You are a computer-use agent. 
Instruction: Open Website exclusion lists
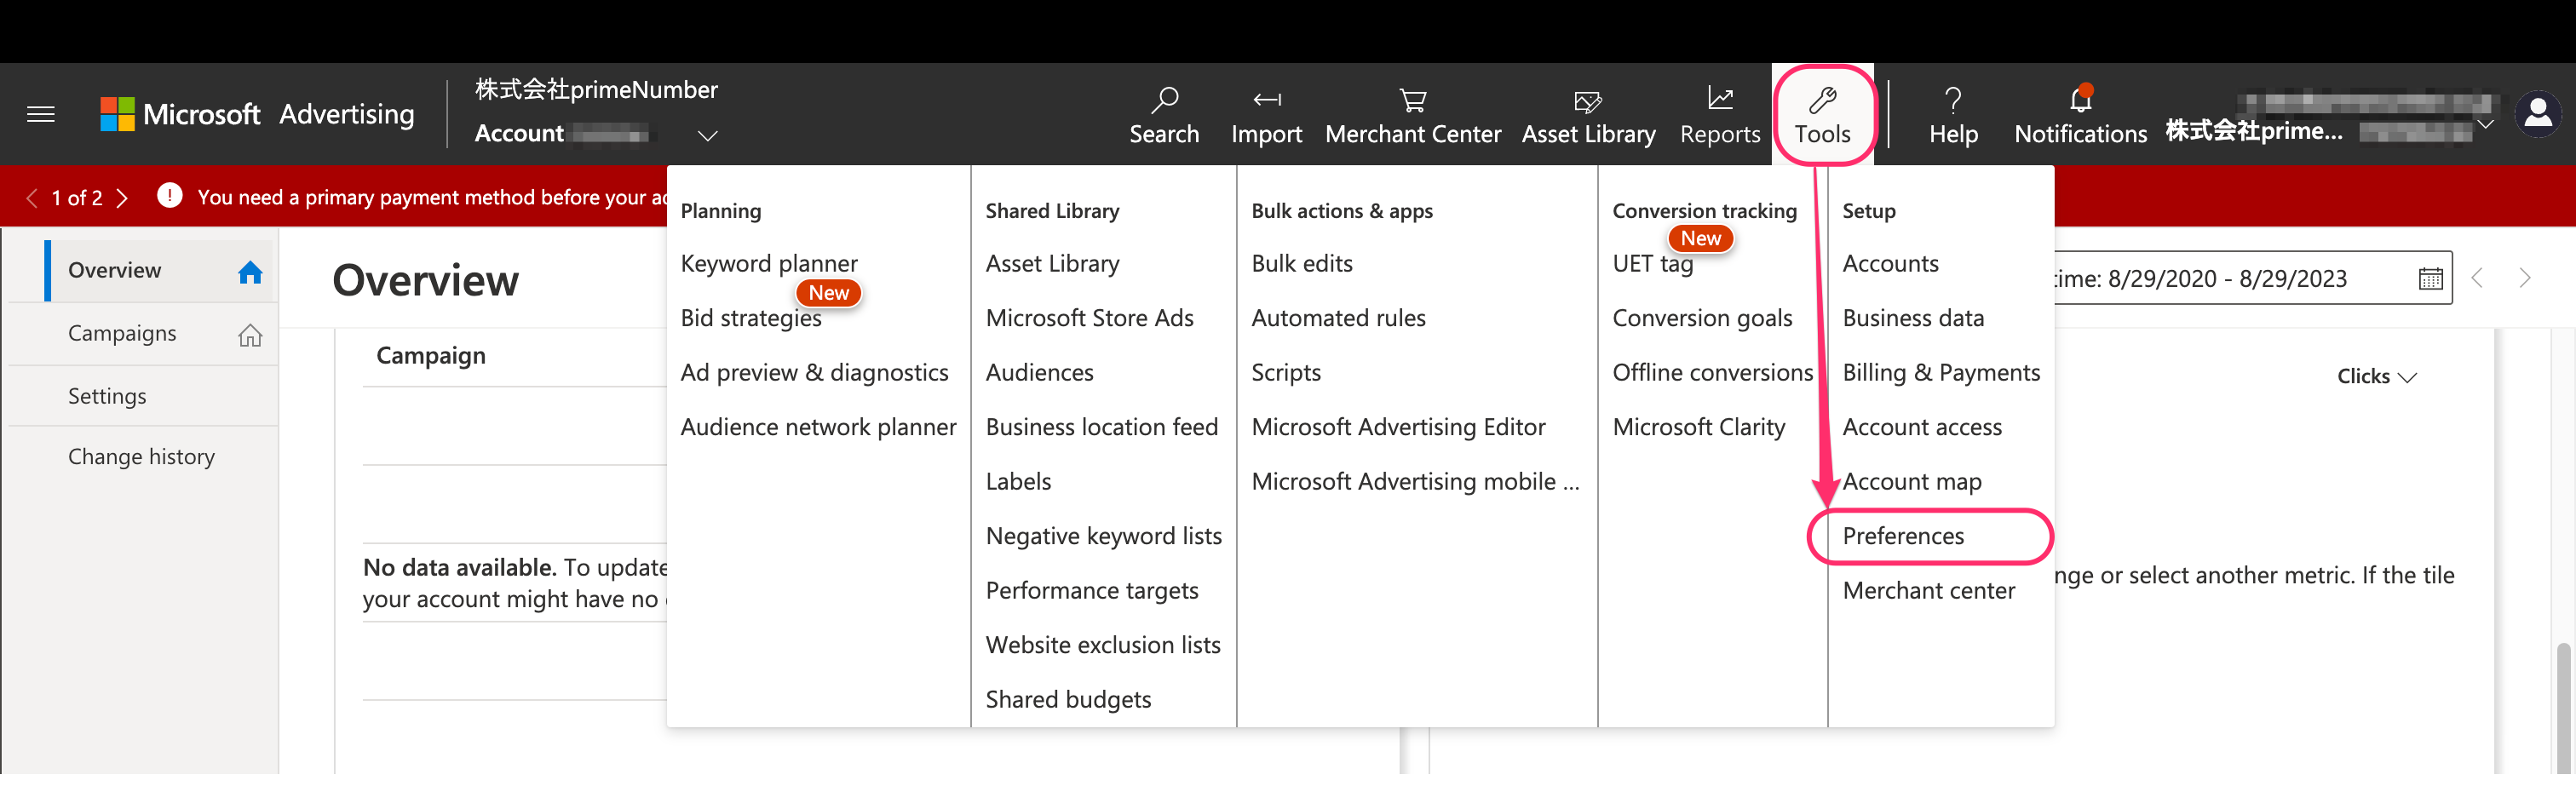click(1102, 645)
